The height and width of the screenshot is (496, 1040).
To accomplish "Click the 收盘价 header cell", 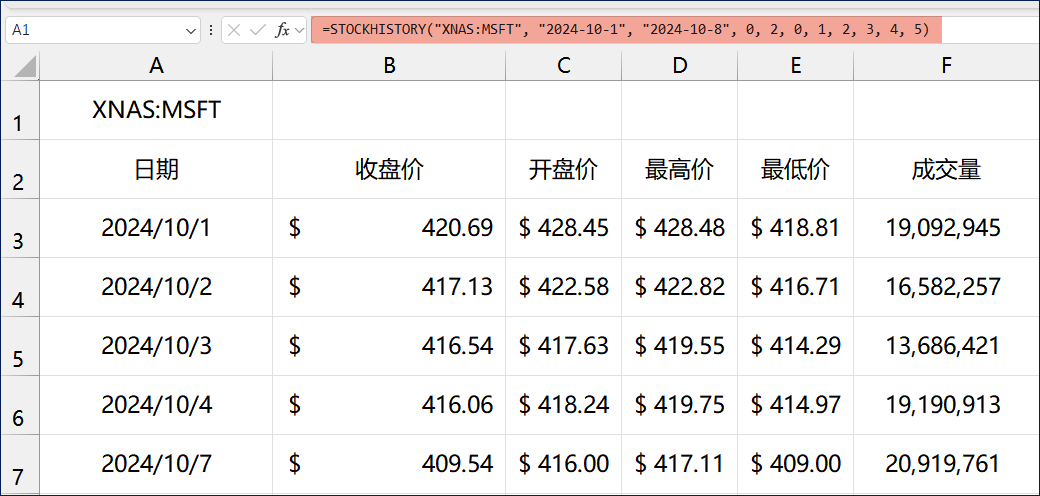I will coord(389,170).
